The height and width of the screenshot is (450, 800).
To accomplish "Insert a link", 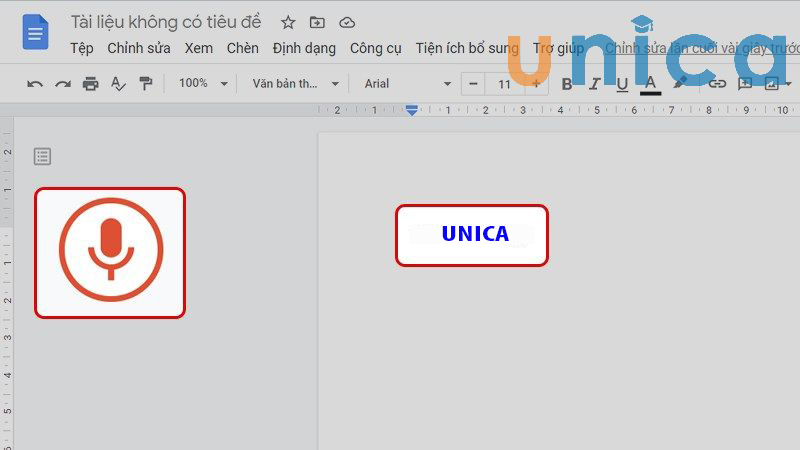I will pyautogui.click(x=717, y=84).
